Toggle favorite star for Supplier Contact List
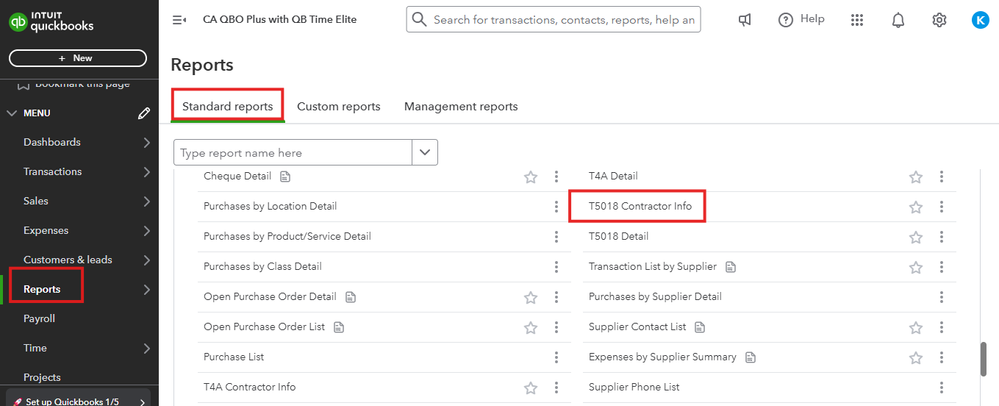This screenshot has height=406, width=999. point(915,327)
